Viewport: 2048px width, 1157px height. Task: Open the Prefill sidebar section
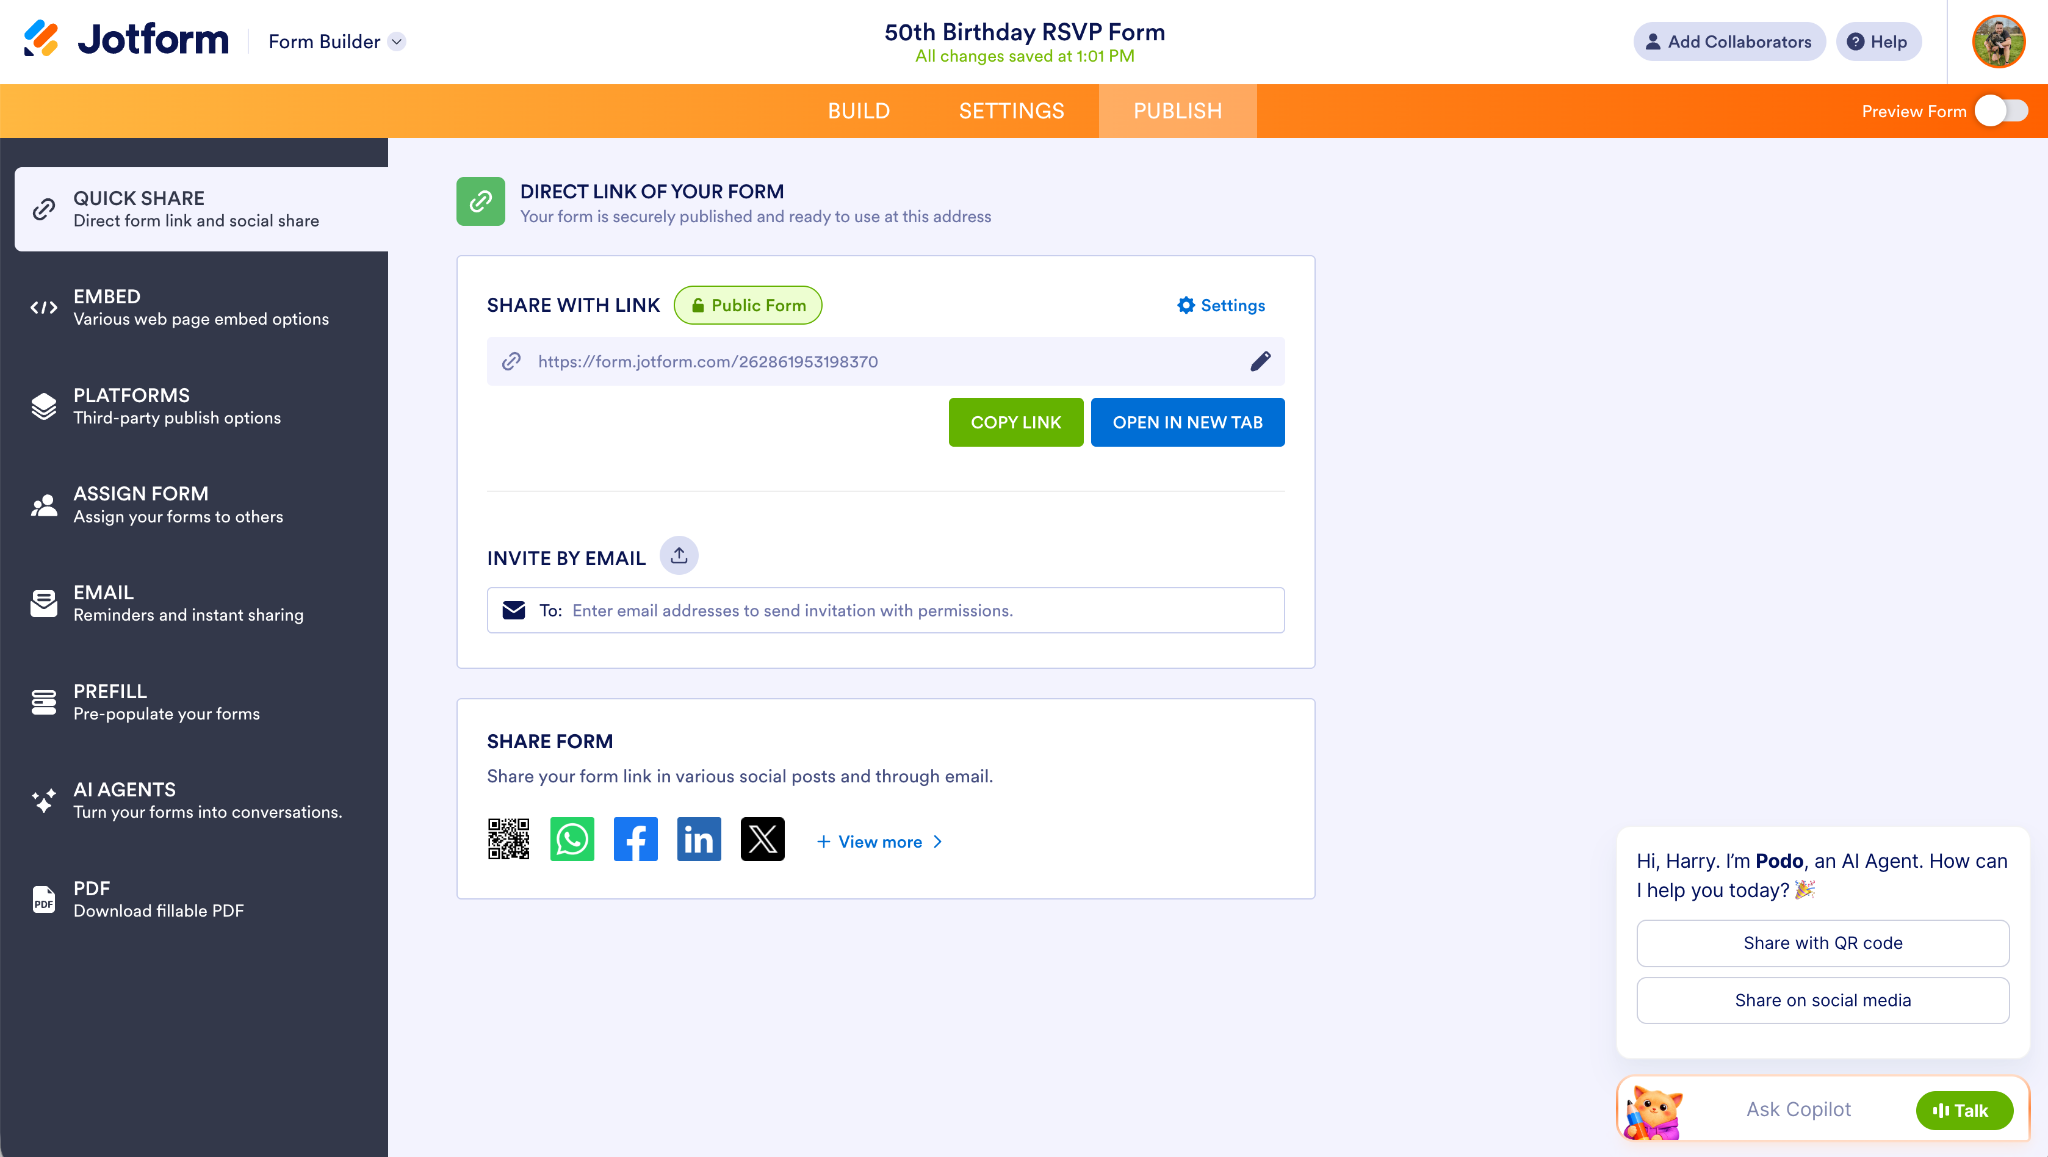pos(201,702)
